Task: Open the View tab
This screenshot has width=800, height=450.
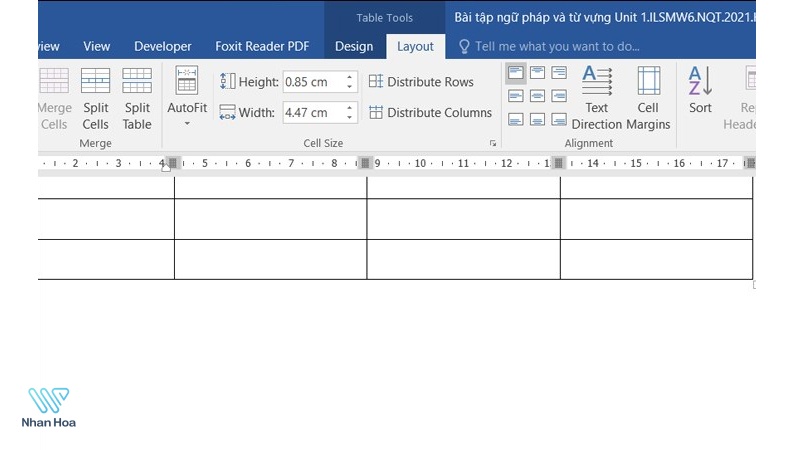Action: pyautogui.click(x=96, y=46)
